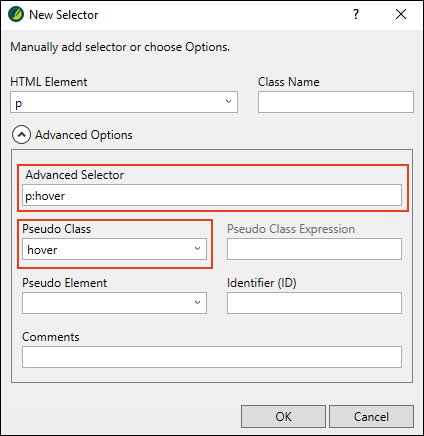Click the Advanced Options label text
This screenshot has height=436, width=424.
84,135
